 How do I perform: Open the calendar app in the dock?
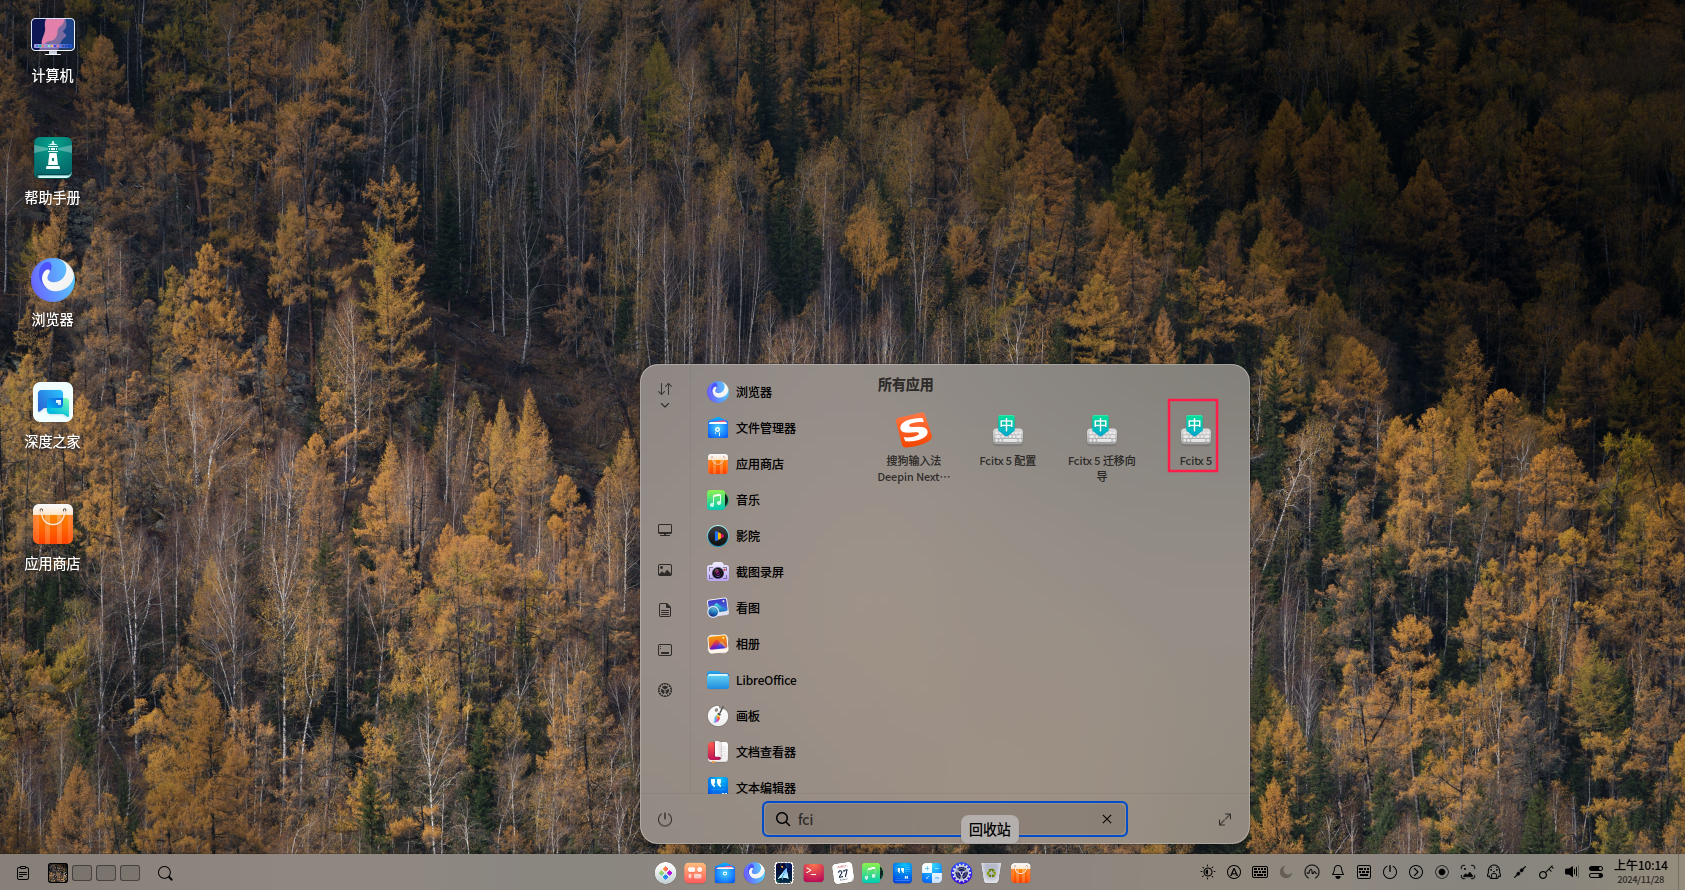click(x=843, y=873)
